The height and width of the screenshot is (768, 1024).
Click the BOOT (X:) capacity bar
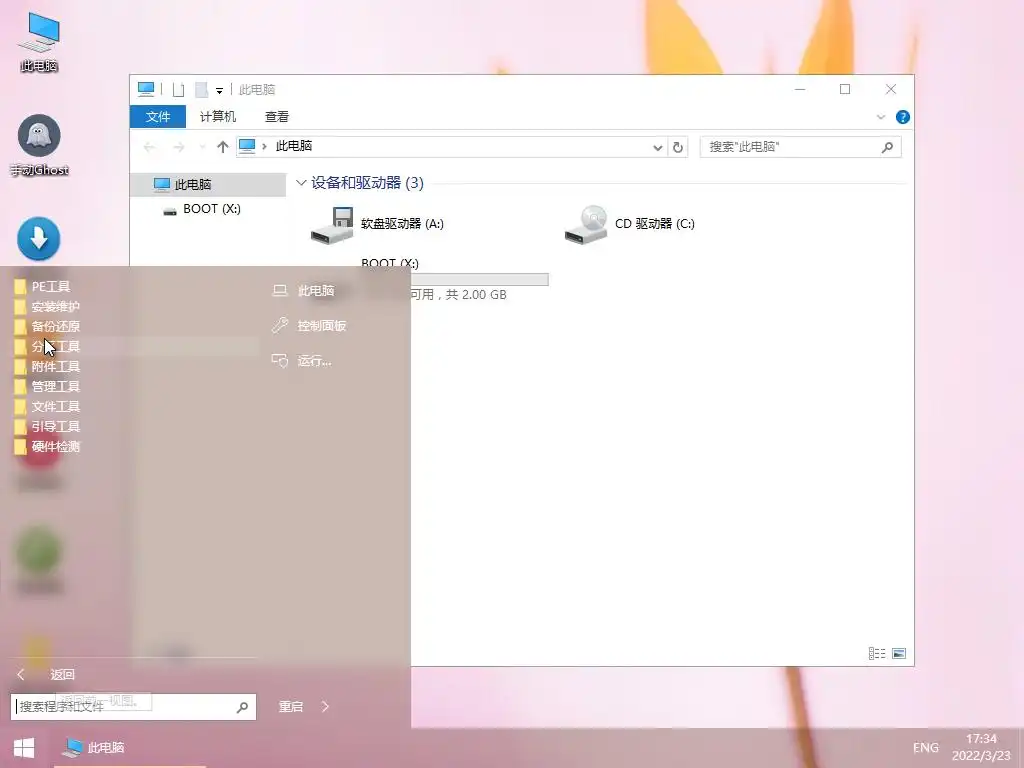click(x=479, y=280)
